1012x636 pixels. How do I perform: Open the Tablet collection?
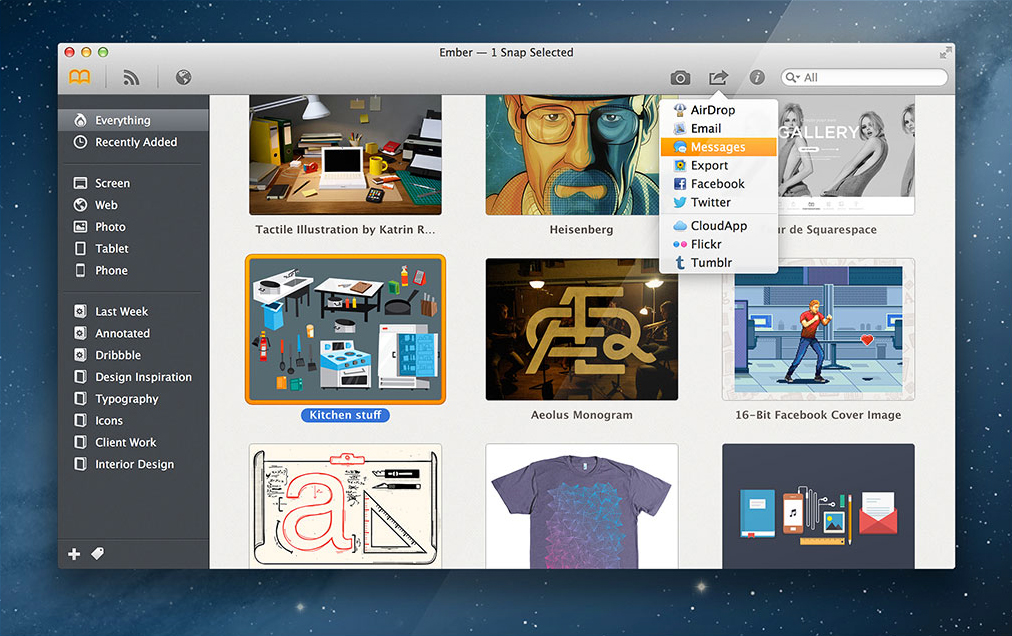click(x=133, y=249)
